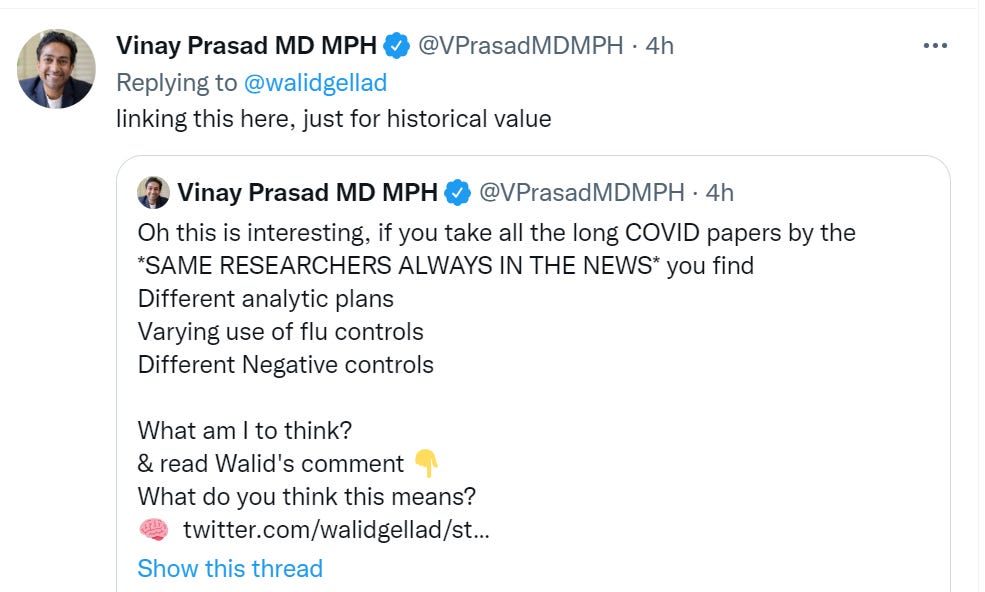Click the 'What do you think this means?' line
The image size is (985, 592).
point(306,496)
